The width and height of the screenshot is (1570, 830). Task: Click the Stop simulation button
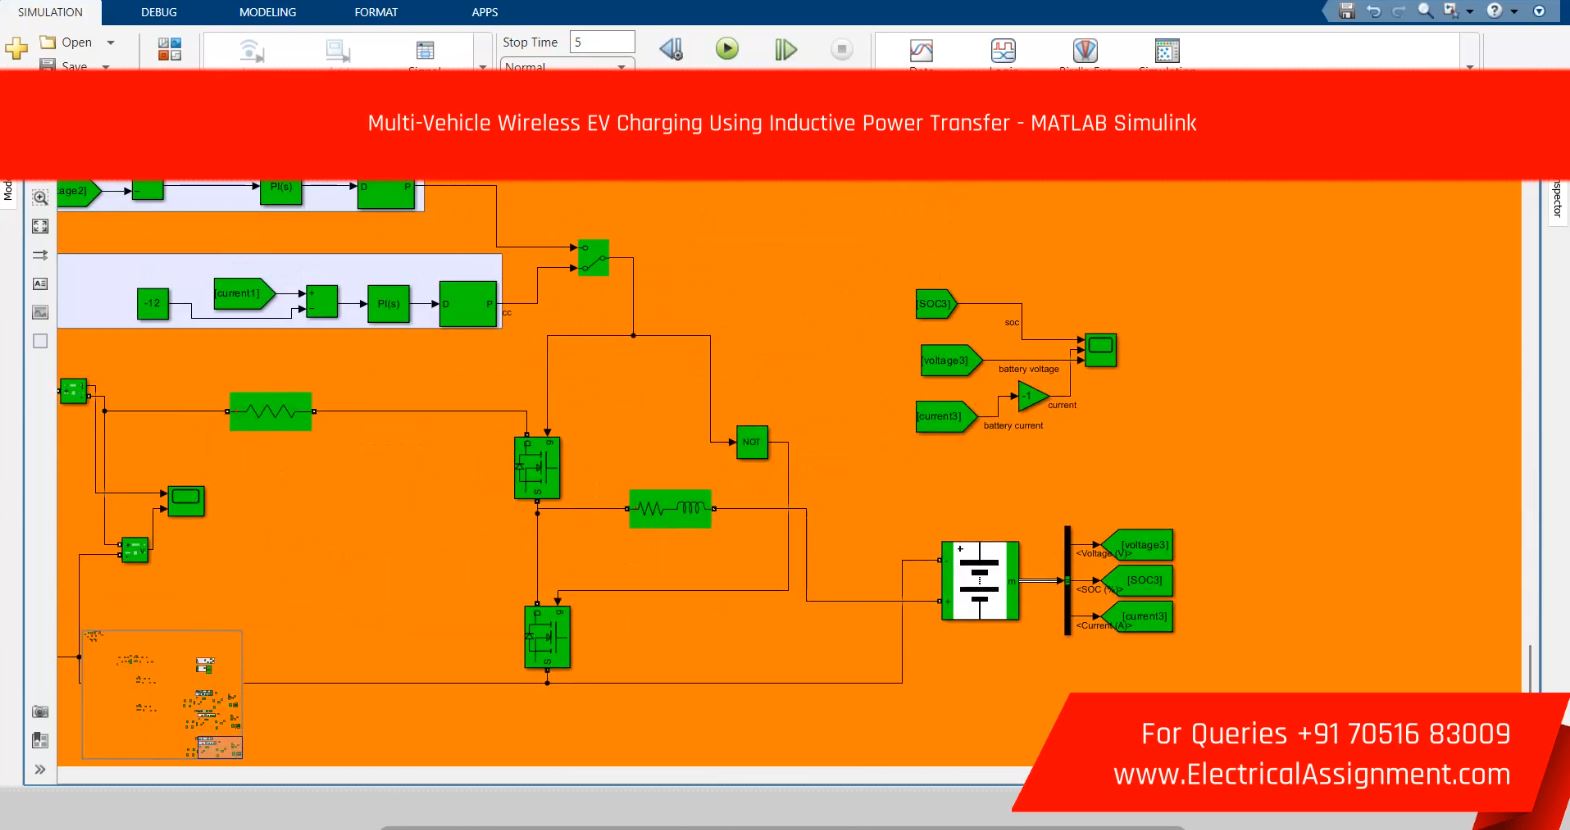point(842,49)
